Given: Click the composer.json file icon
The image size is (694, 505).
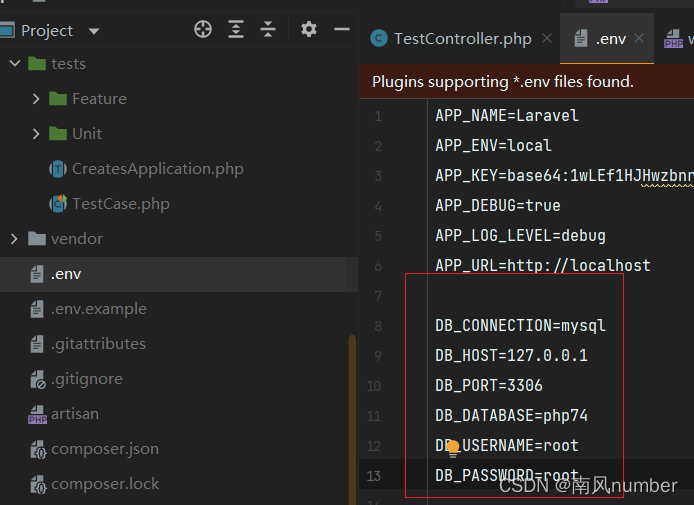Looking at the screenshot, I should pyautogui.click(x=38, y=450).
